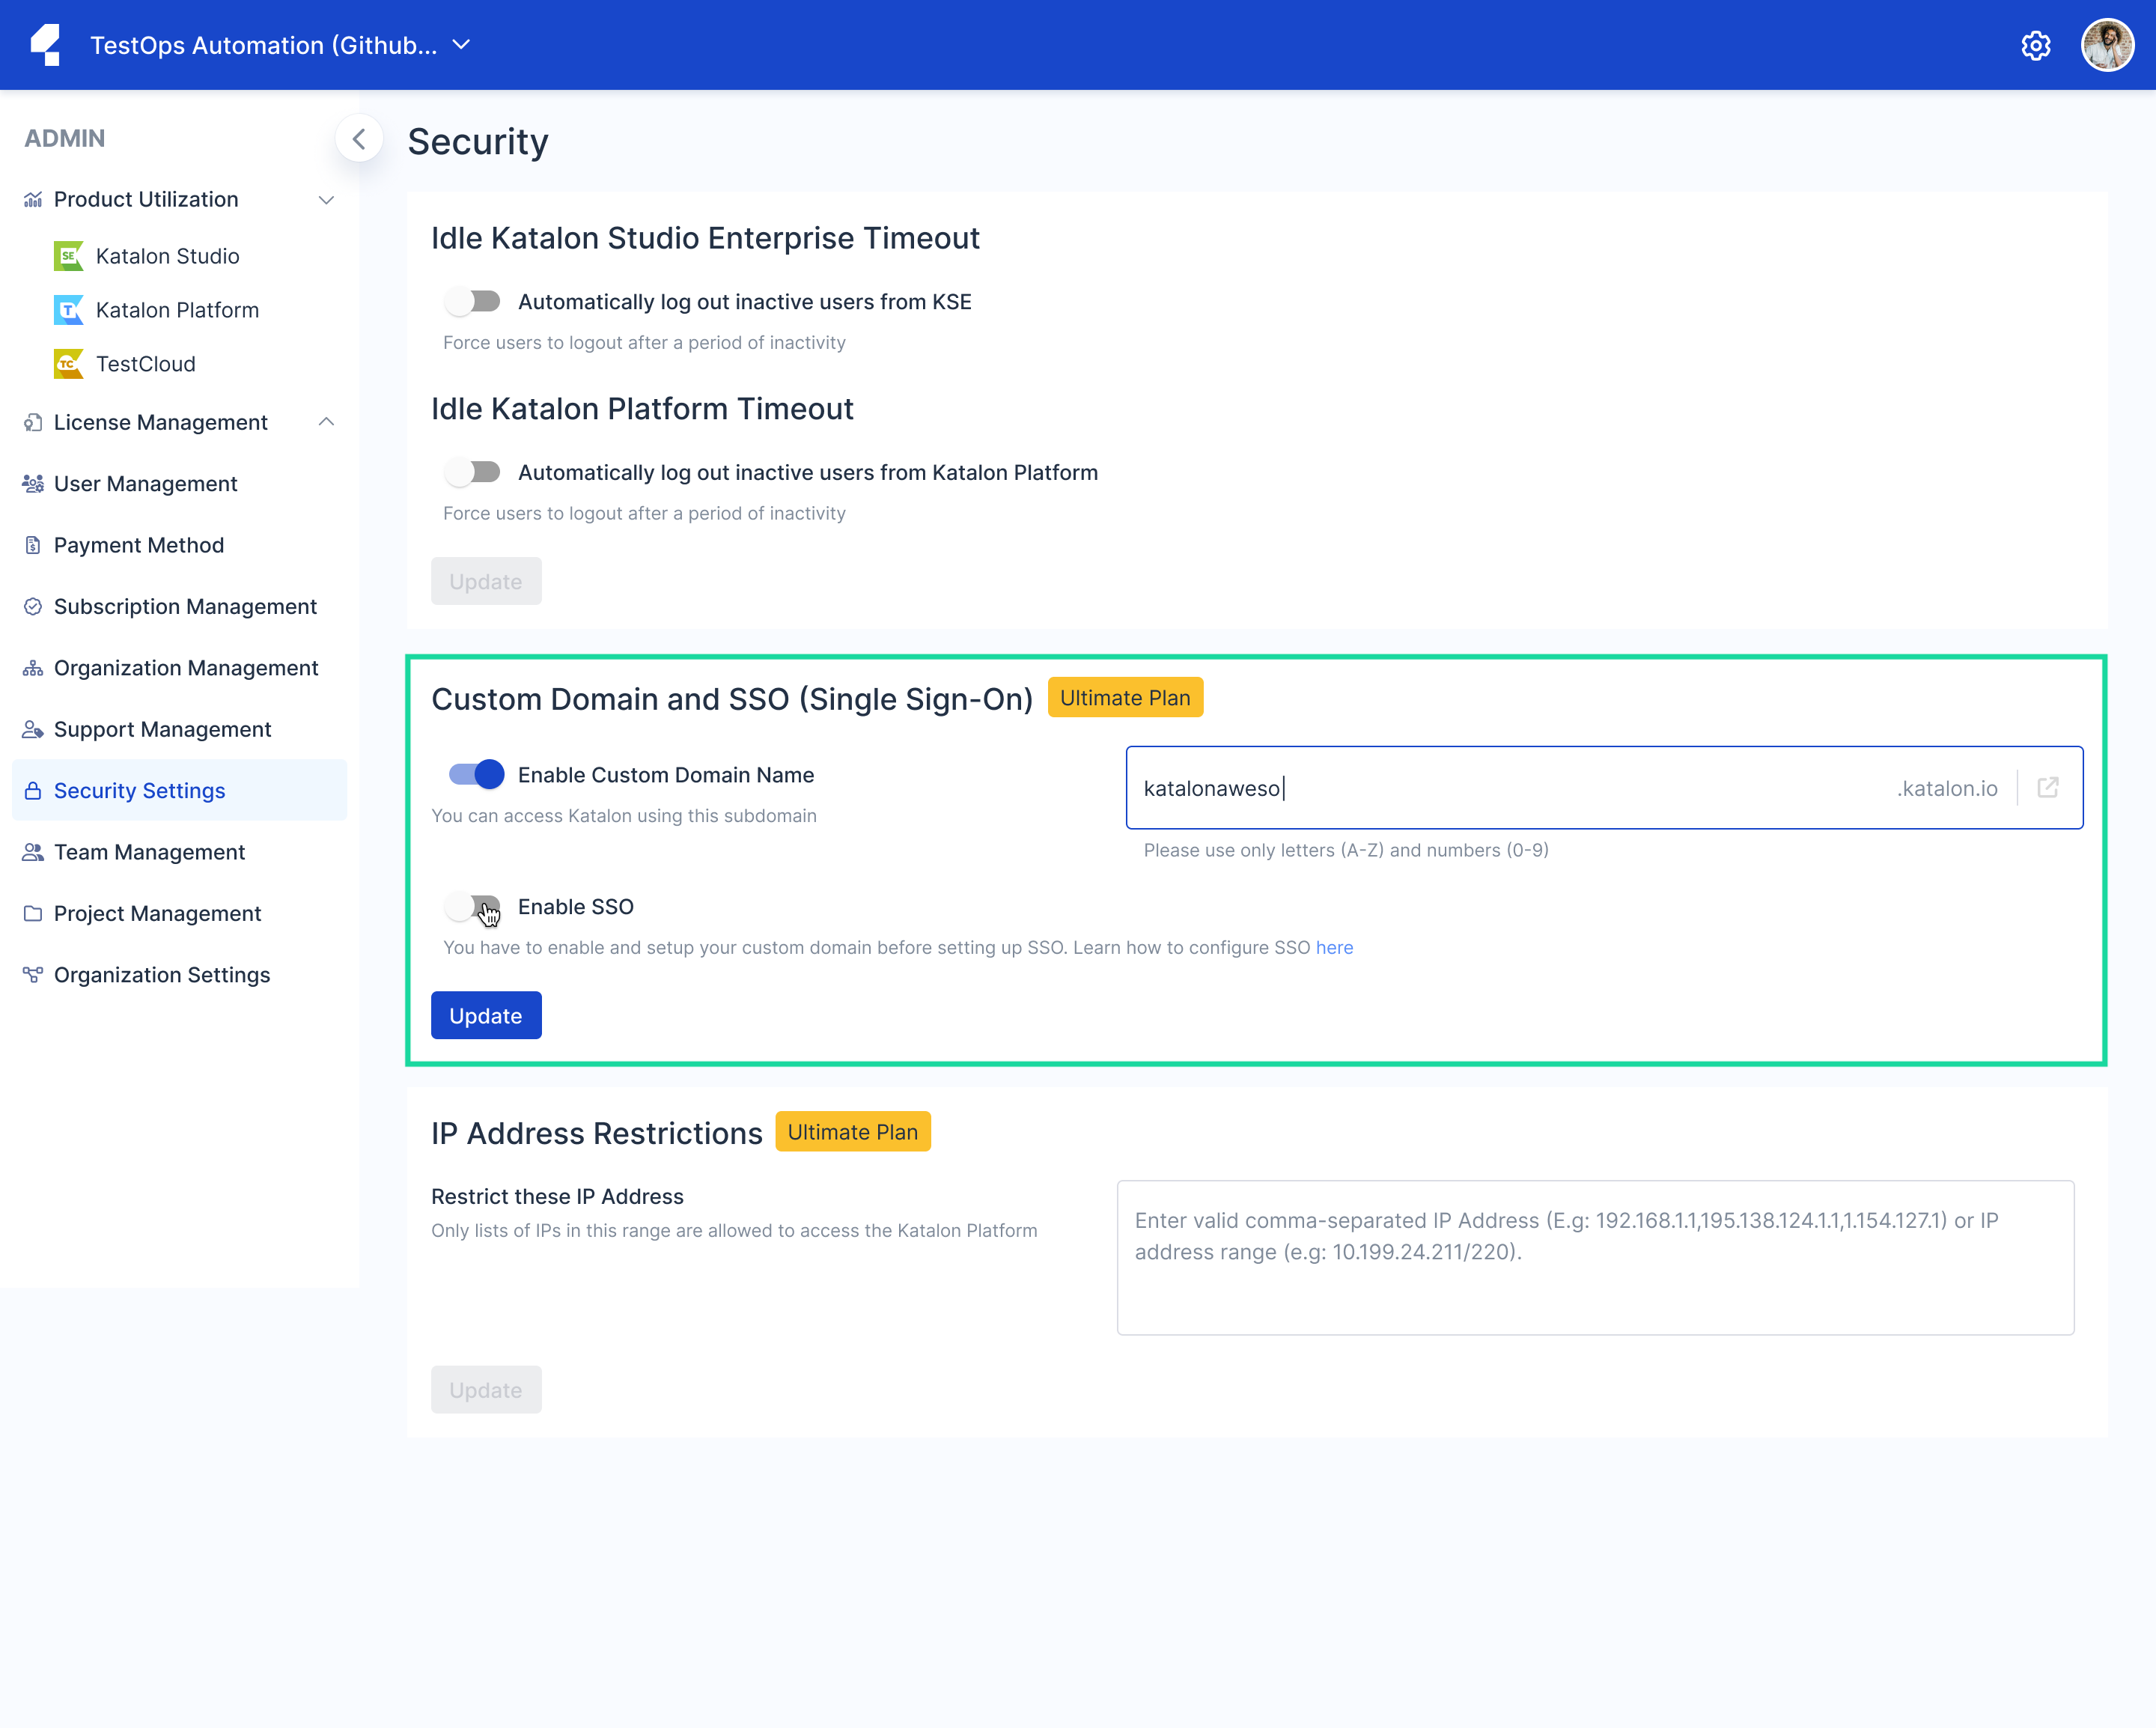The height and width of the screenshot is (1728, 2156).
Task: Collapse the admin sidebar with chevron button
Action: (359, 139)
